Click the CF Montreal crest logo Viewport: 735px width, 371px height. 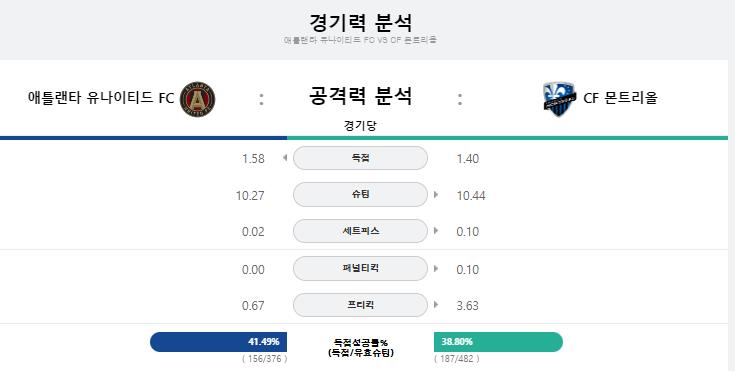point(559,99)
